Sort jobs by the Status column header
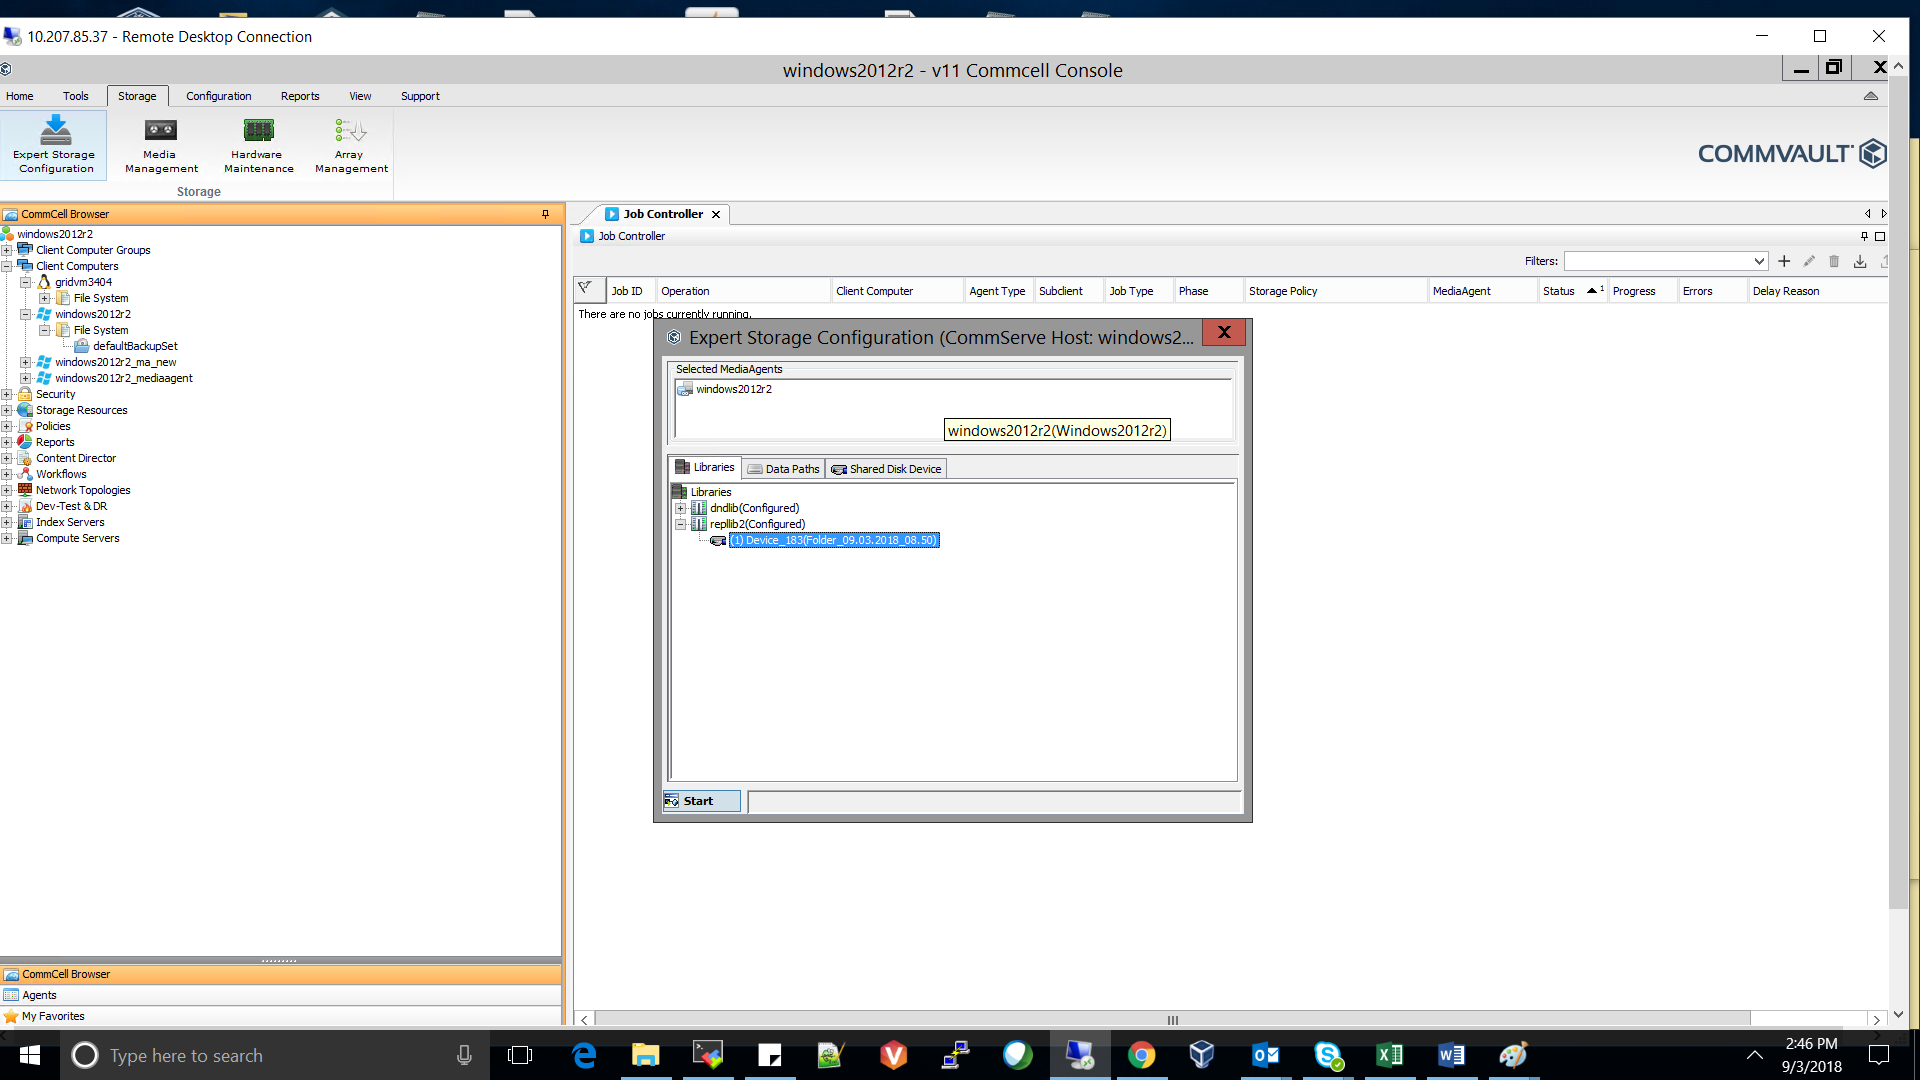 coord(1560,290)
